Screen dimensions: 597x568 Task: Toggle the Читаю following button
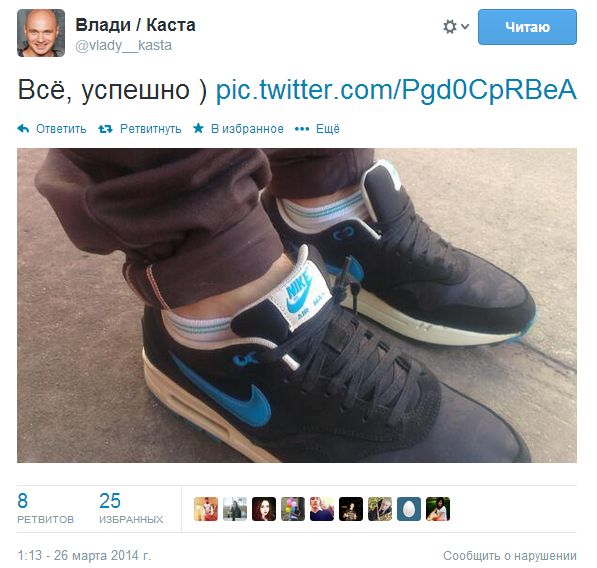(x=527, y=27)
